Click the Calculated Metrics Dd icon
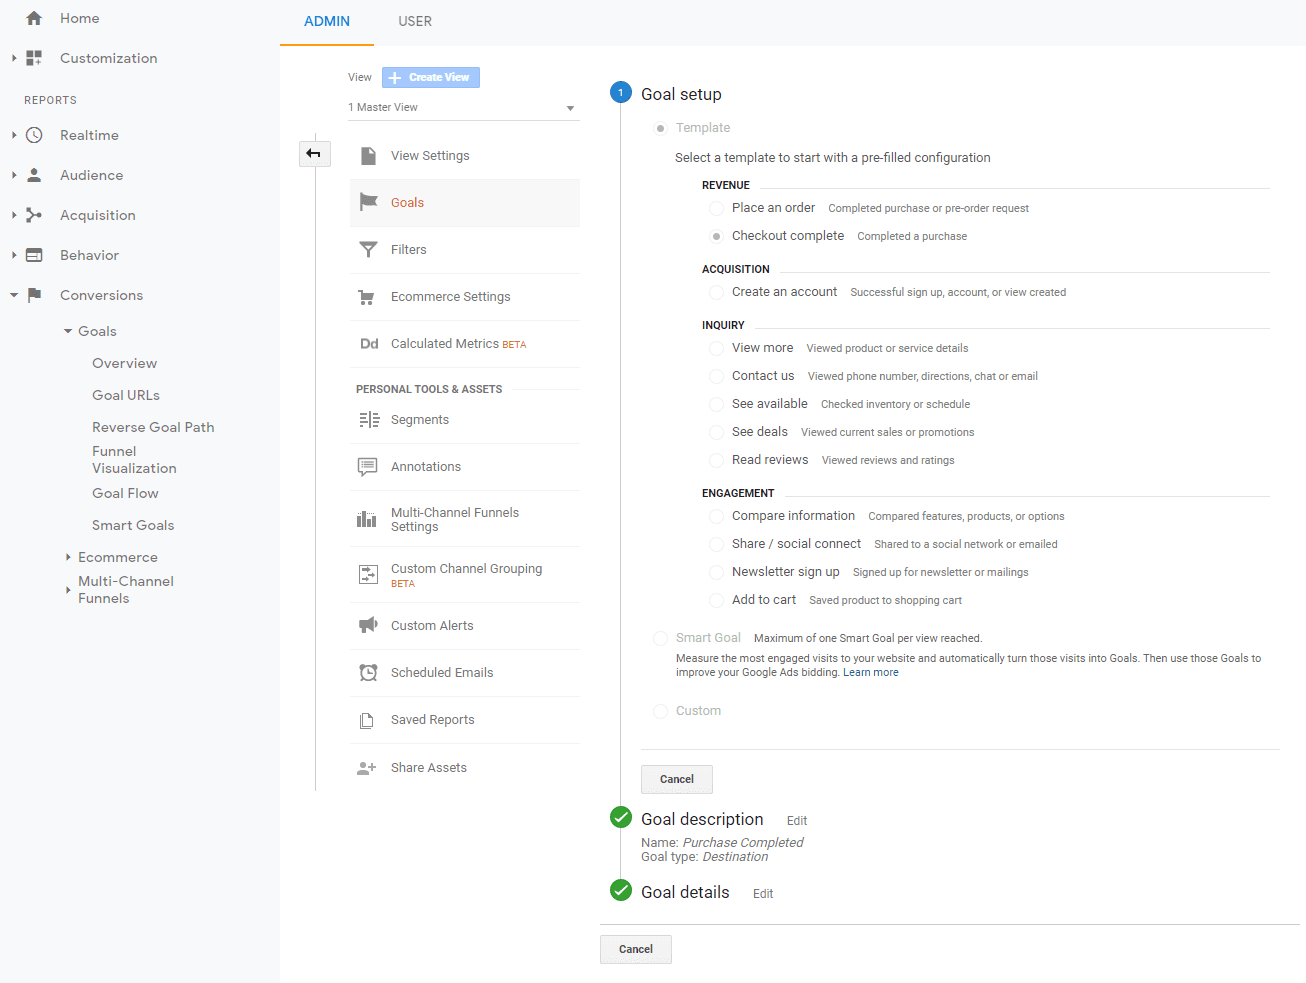 [x=367, y=343]
